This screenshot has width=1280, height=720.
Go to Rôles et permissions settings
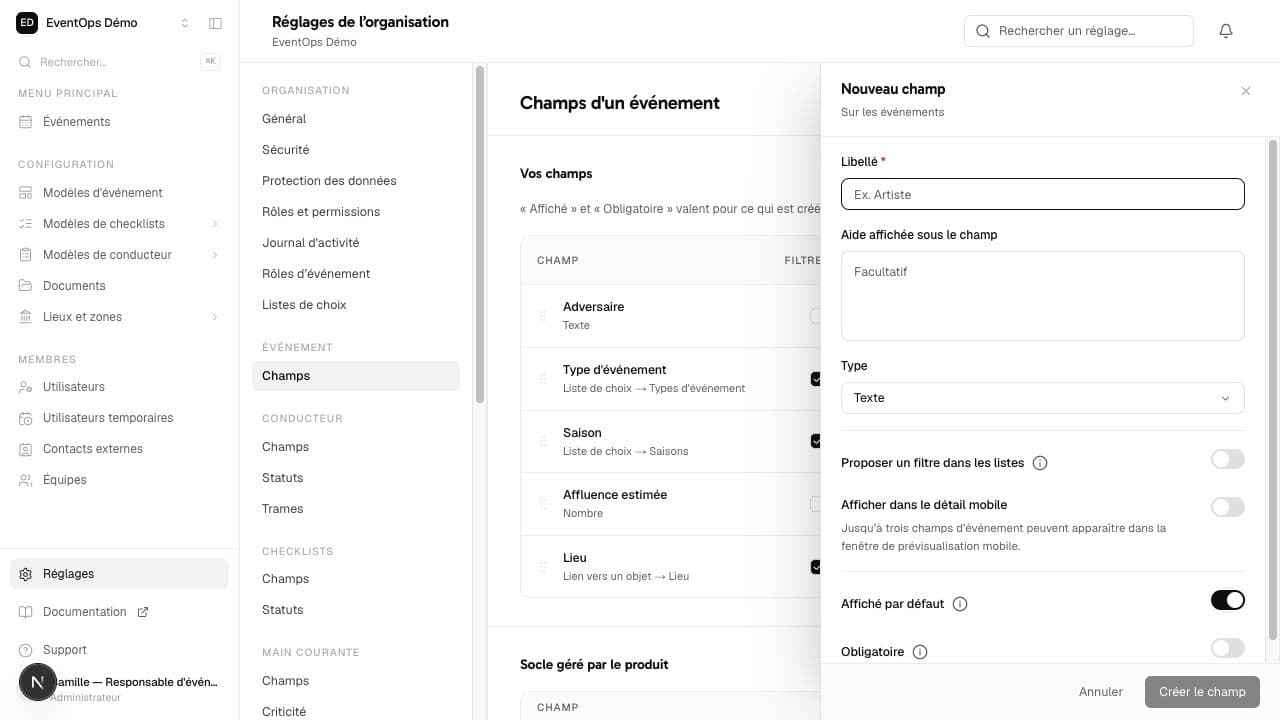coord(321,212)
